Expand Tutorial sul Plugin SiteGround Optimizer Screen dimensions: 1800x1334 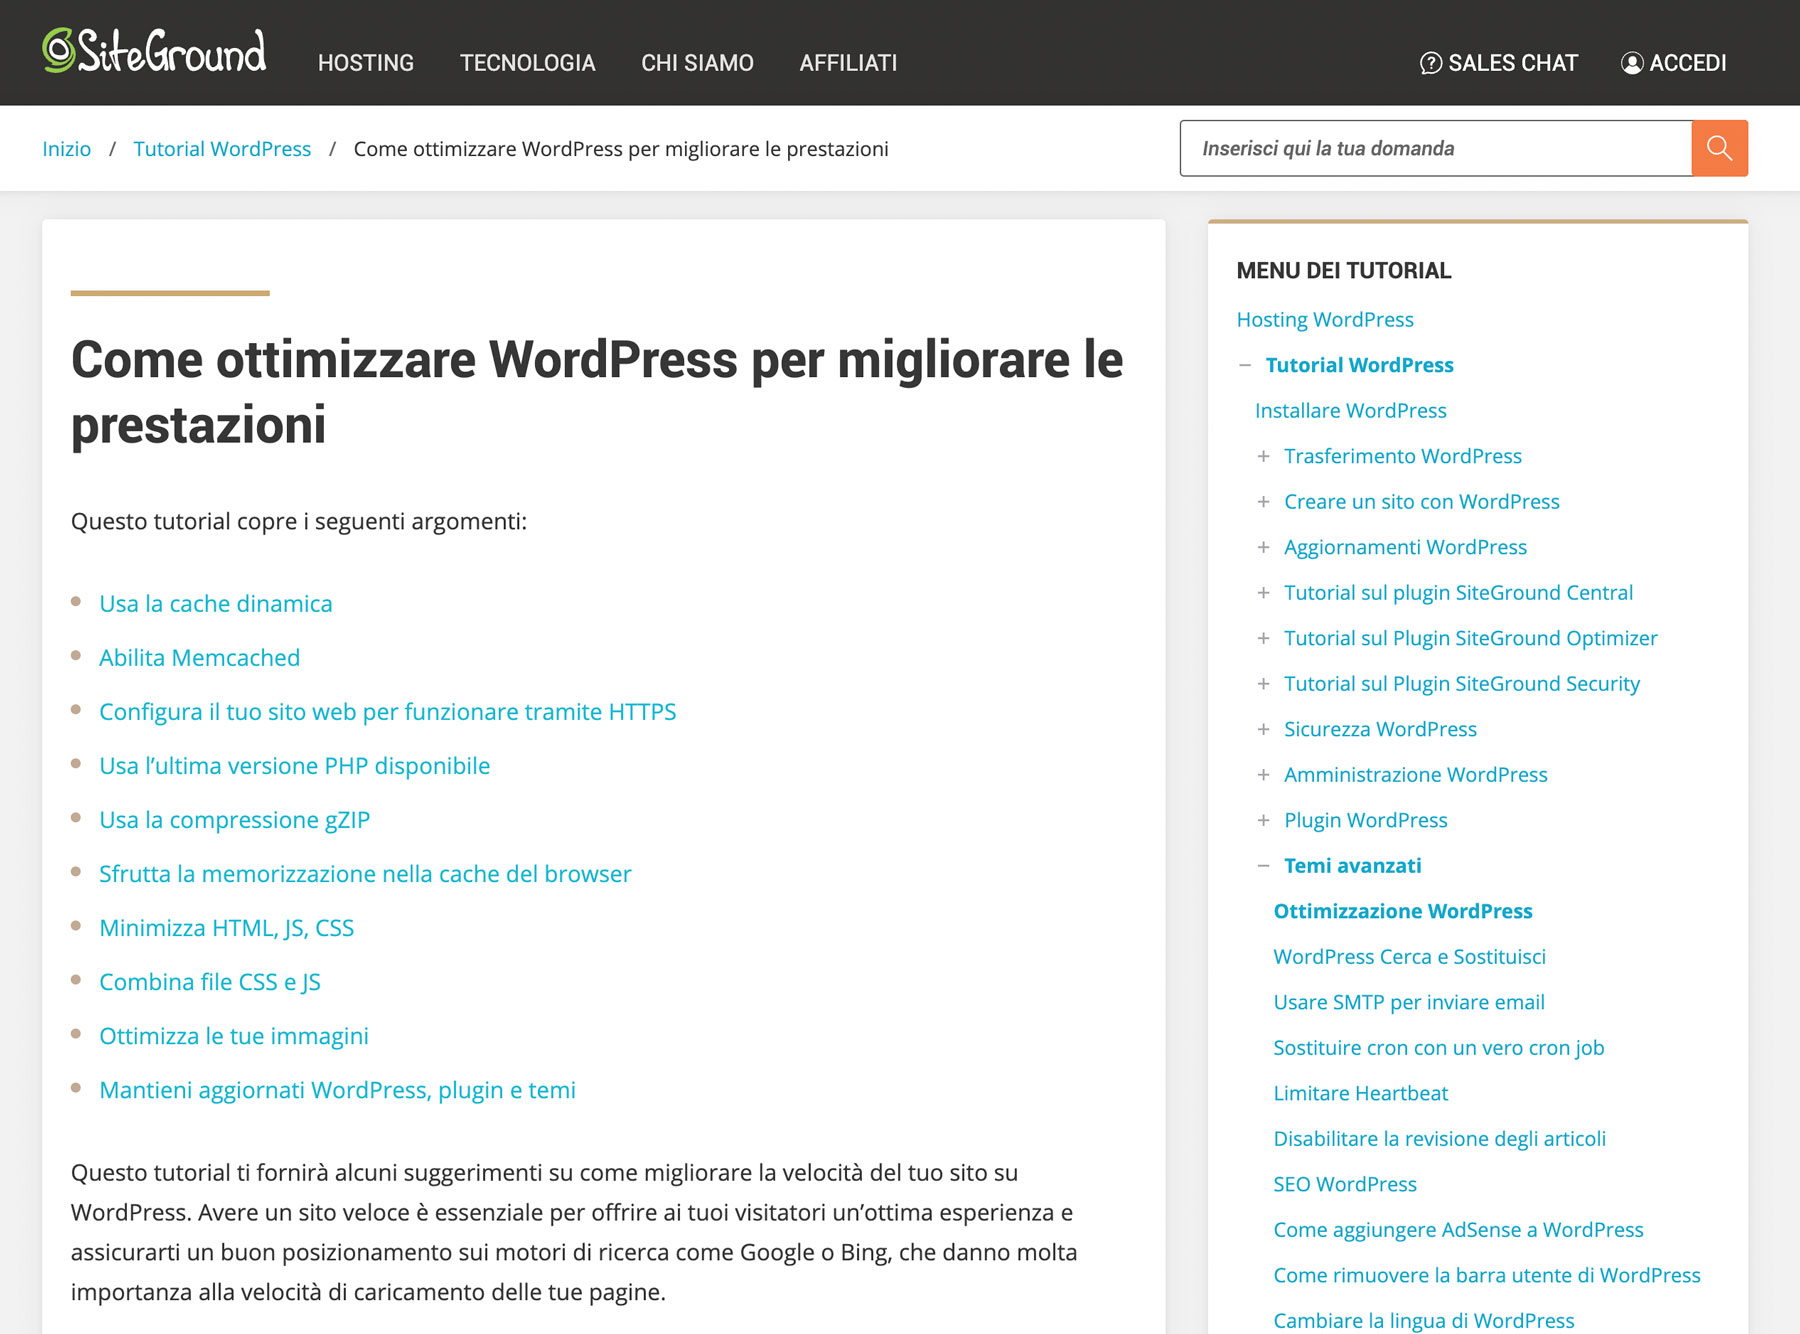point(1264,638)
